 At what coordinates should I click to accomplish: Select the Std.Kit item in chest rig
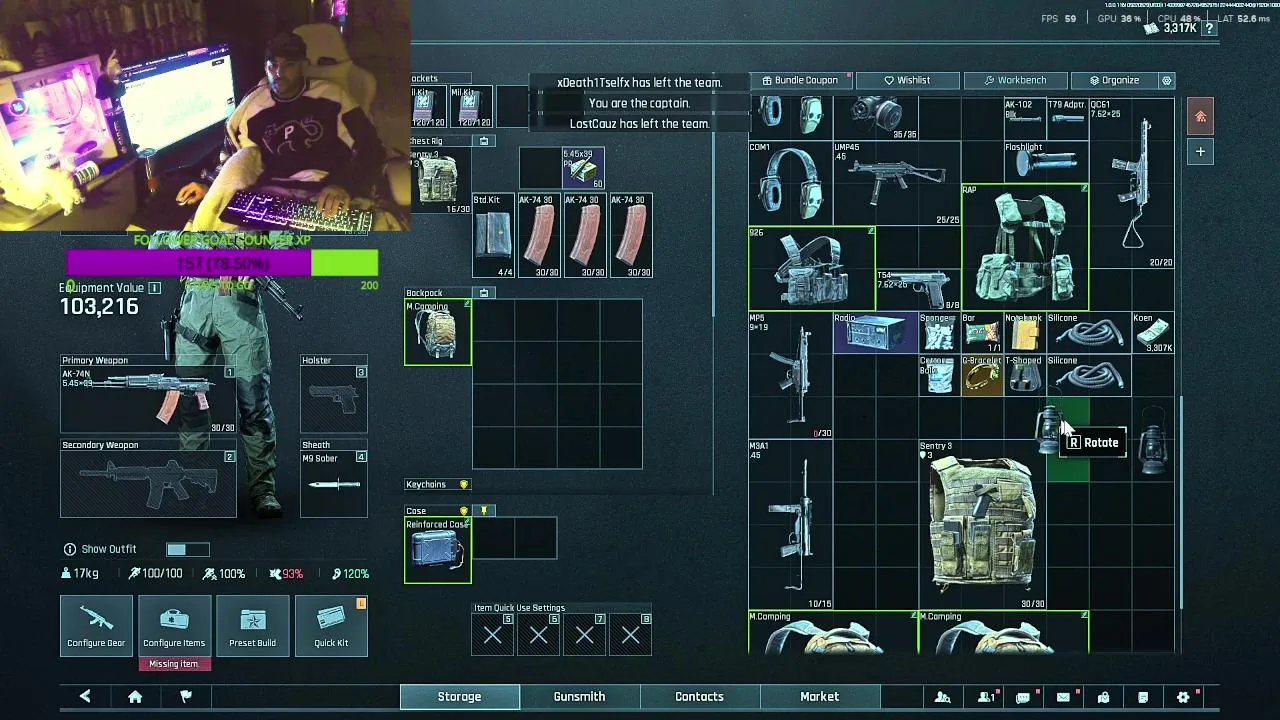coord(493,236)
